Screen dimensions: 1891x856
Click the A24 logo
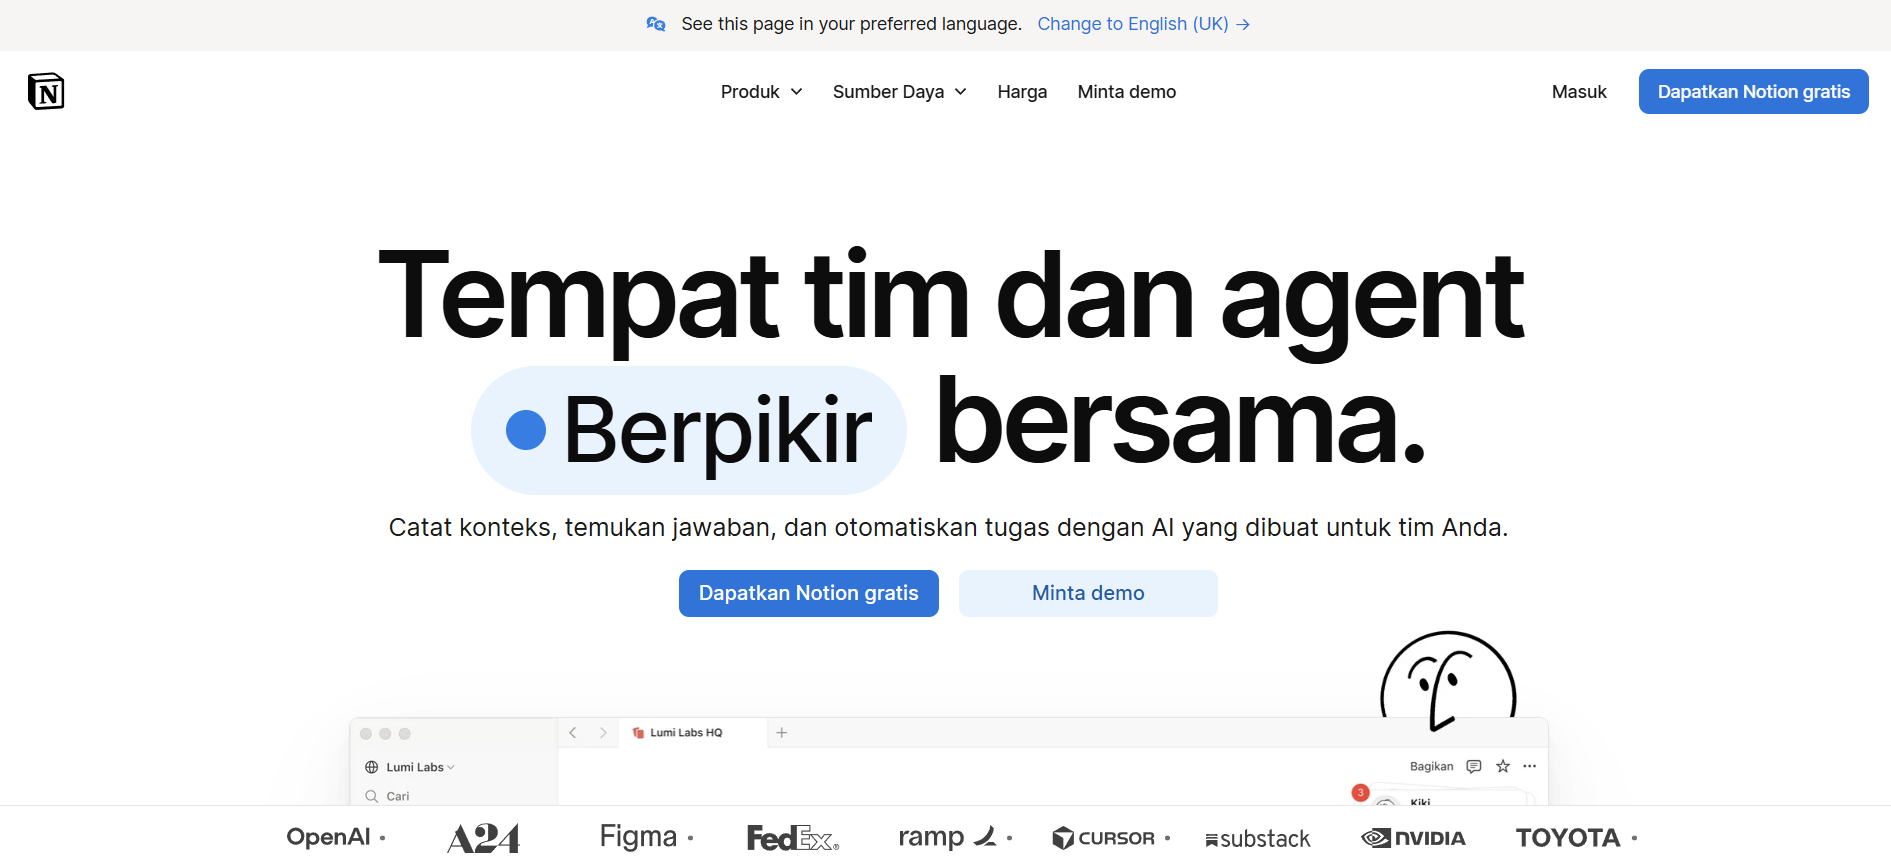coord(484,838)
